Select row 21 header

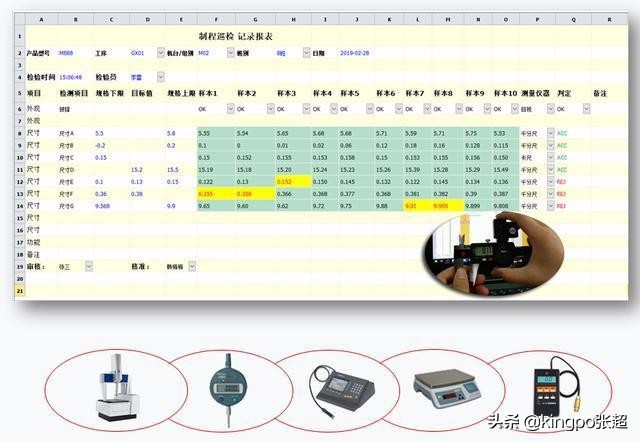point(20,291)
